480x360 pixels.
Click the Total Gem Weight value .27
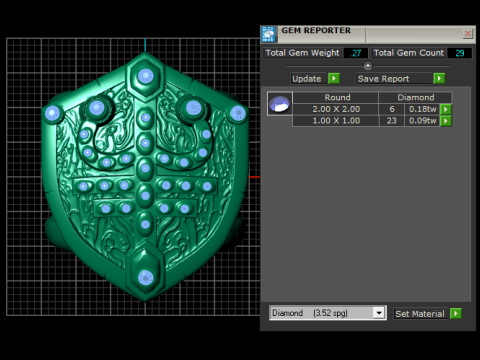coord(356,53)
